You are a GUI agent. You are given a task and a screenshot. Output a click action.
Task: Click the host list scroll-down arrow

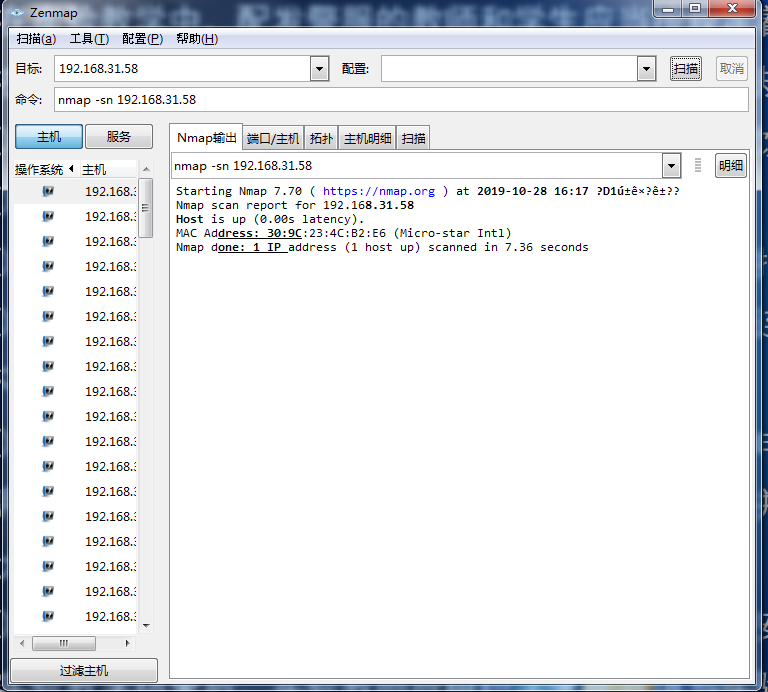(x=146, y=625)
